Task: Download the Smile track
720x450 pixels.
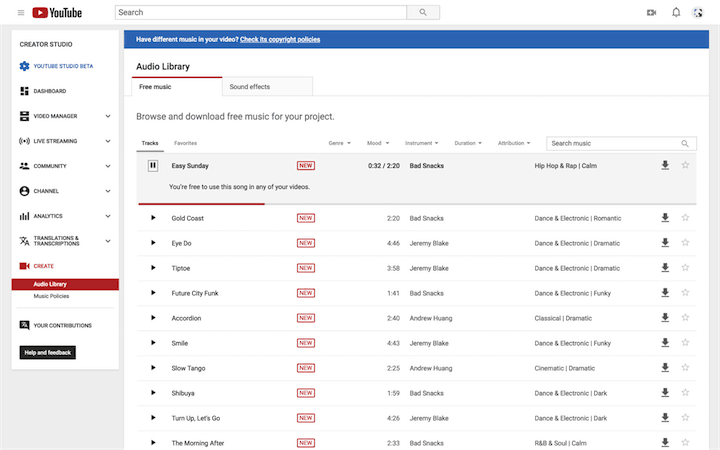Action: (665, 343)
